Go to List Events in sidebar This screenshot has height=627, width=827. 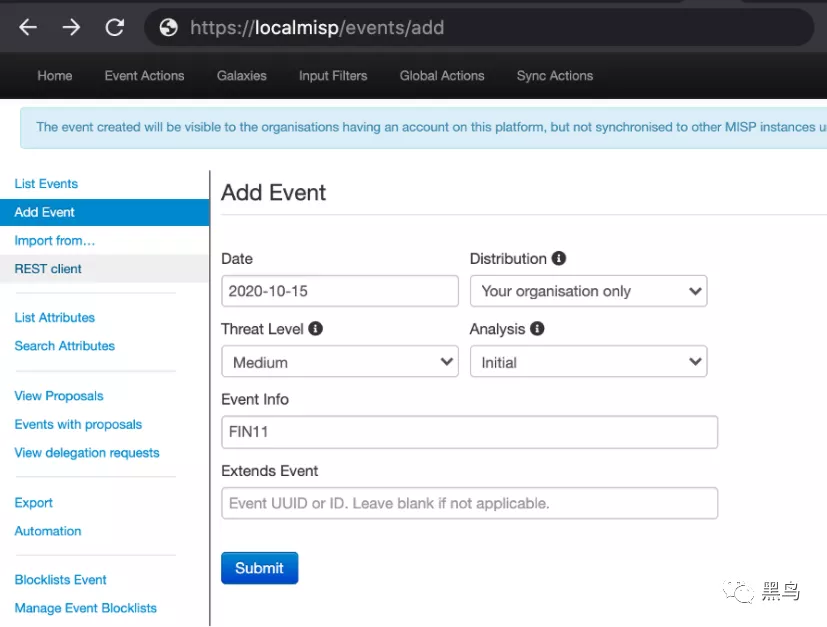coord(46,184)
